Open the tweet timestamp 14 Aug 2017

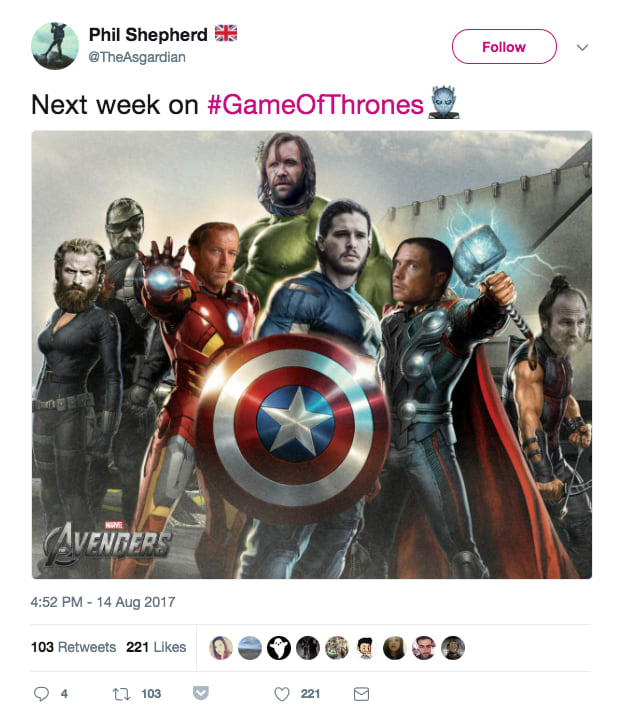(103, 602)
